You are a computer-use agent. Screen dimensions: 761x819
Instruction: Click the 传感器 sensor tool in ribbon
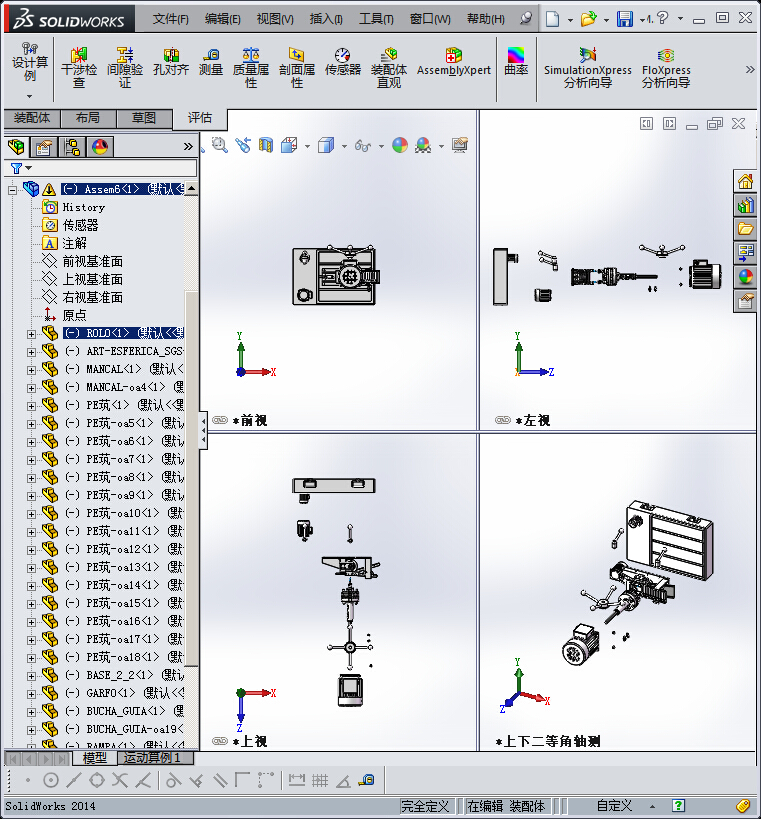coord(343,62)
